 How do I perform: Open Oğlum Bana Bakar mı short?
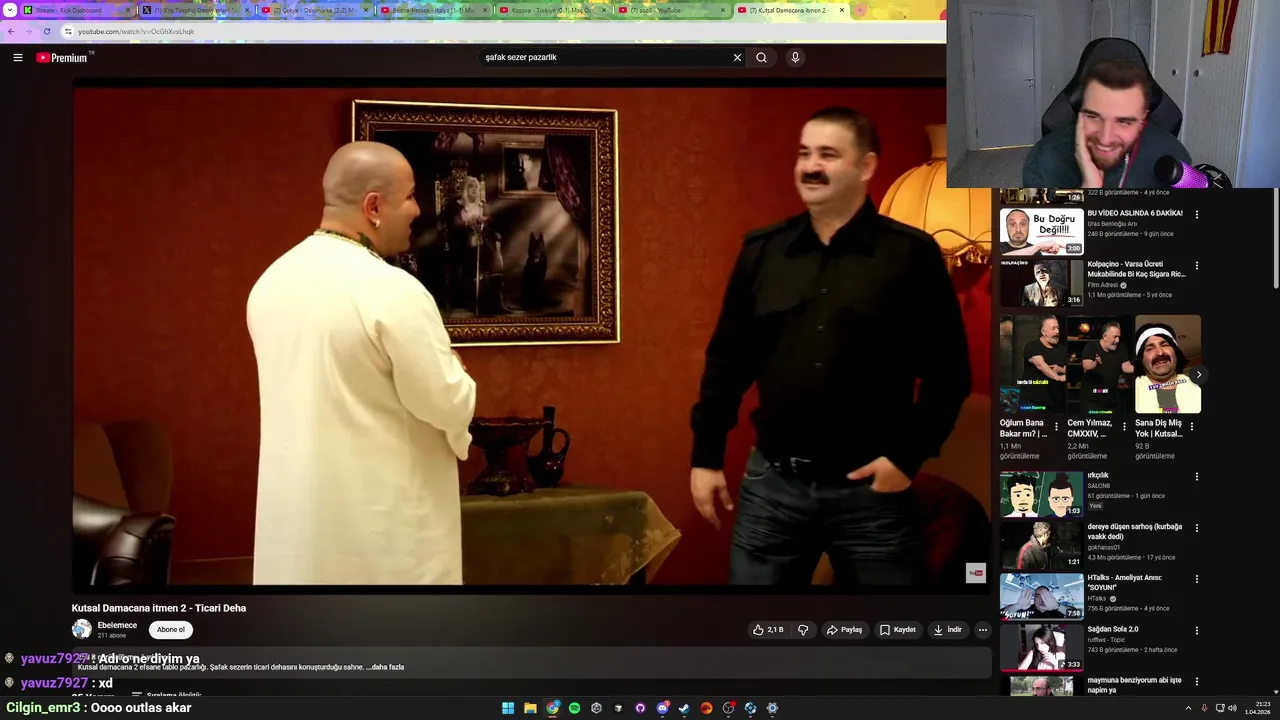click(x=1032, y=364)
